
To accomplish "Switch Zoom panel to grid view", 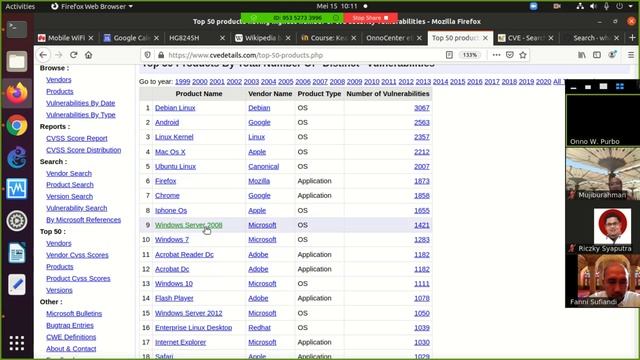I will point(620,86).
